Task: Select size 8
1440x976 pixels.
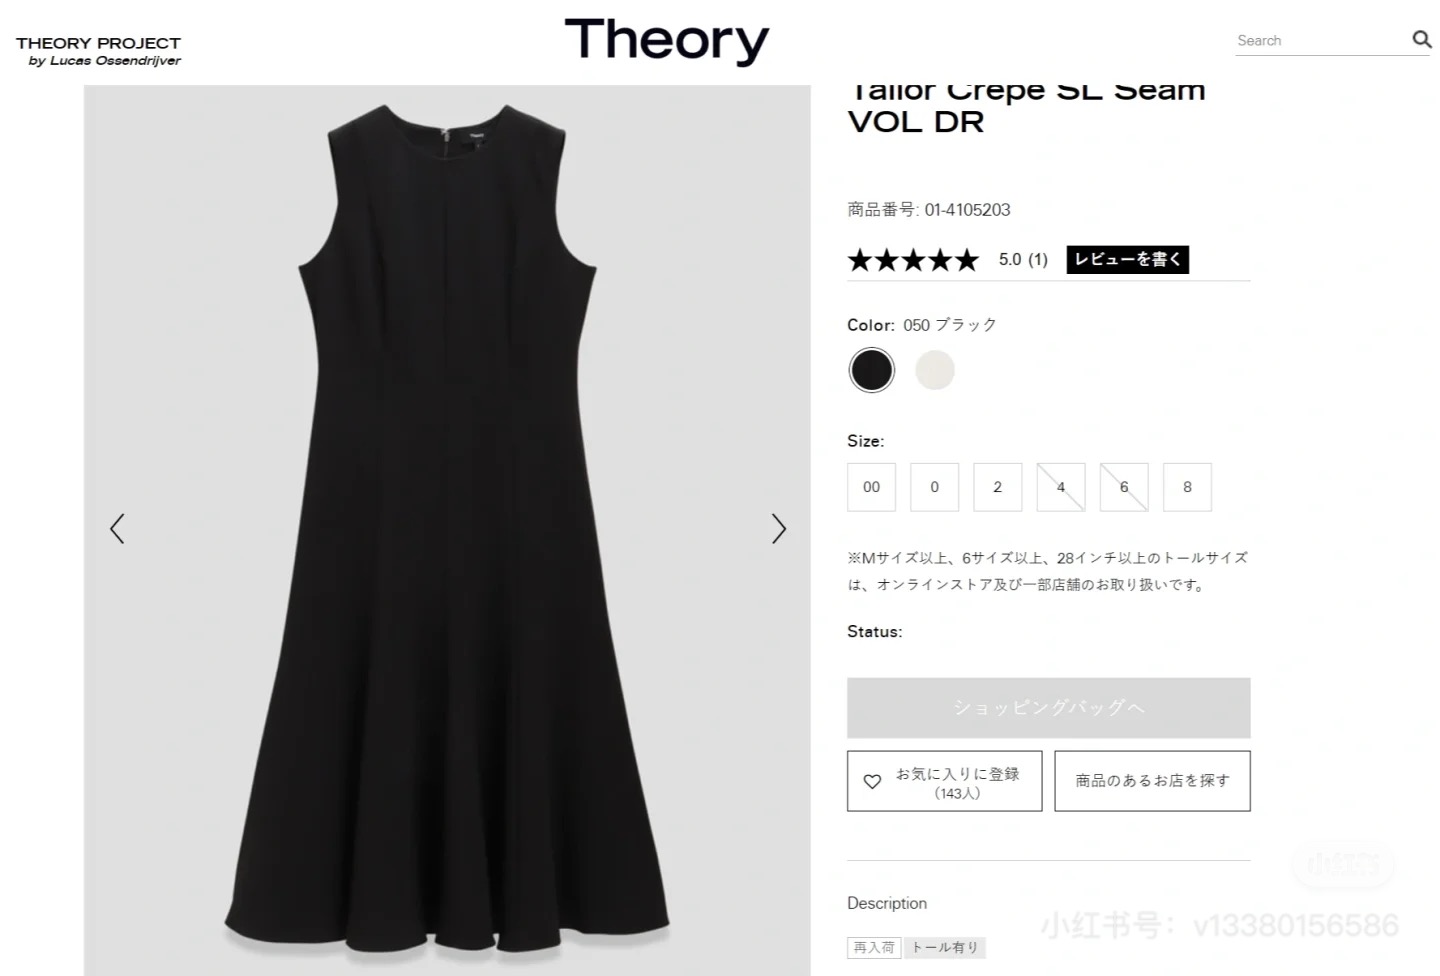Action: coord(1187,487)
